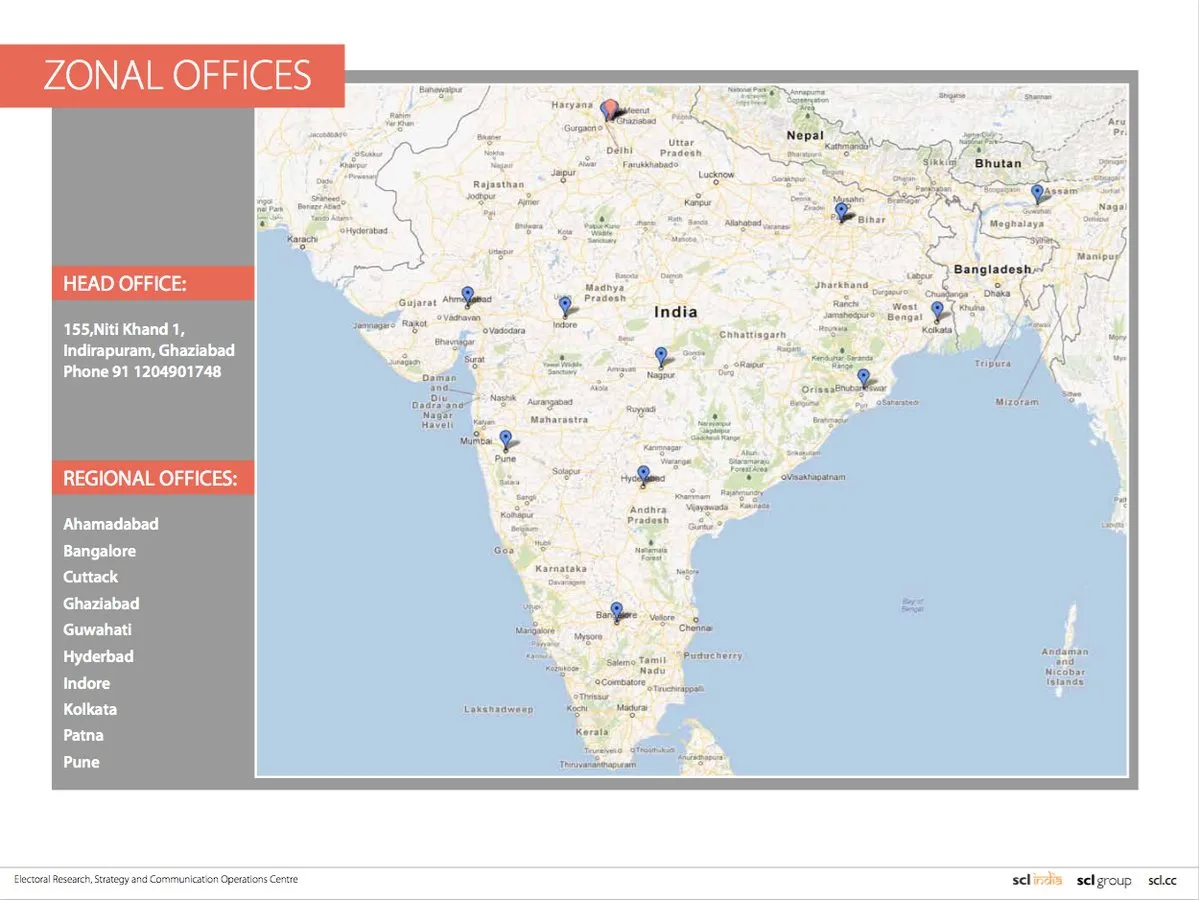Select the Lucknow label on the map
The height and width of the screenshot is (900, 1199).
click(716, 174)
